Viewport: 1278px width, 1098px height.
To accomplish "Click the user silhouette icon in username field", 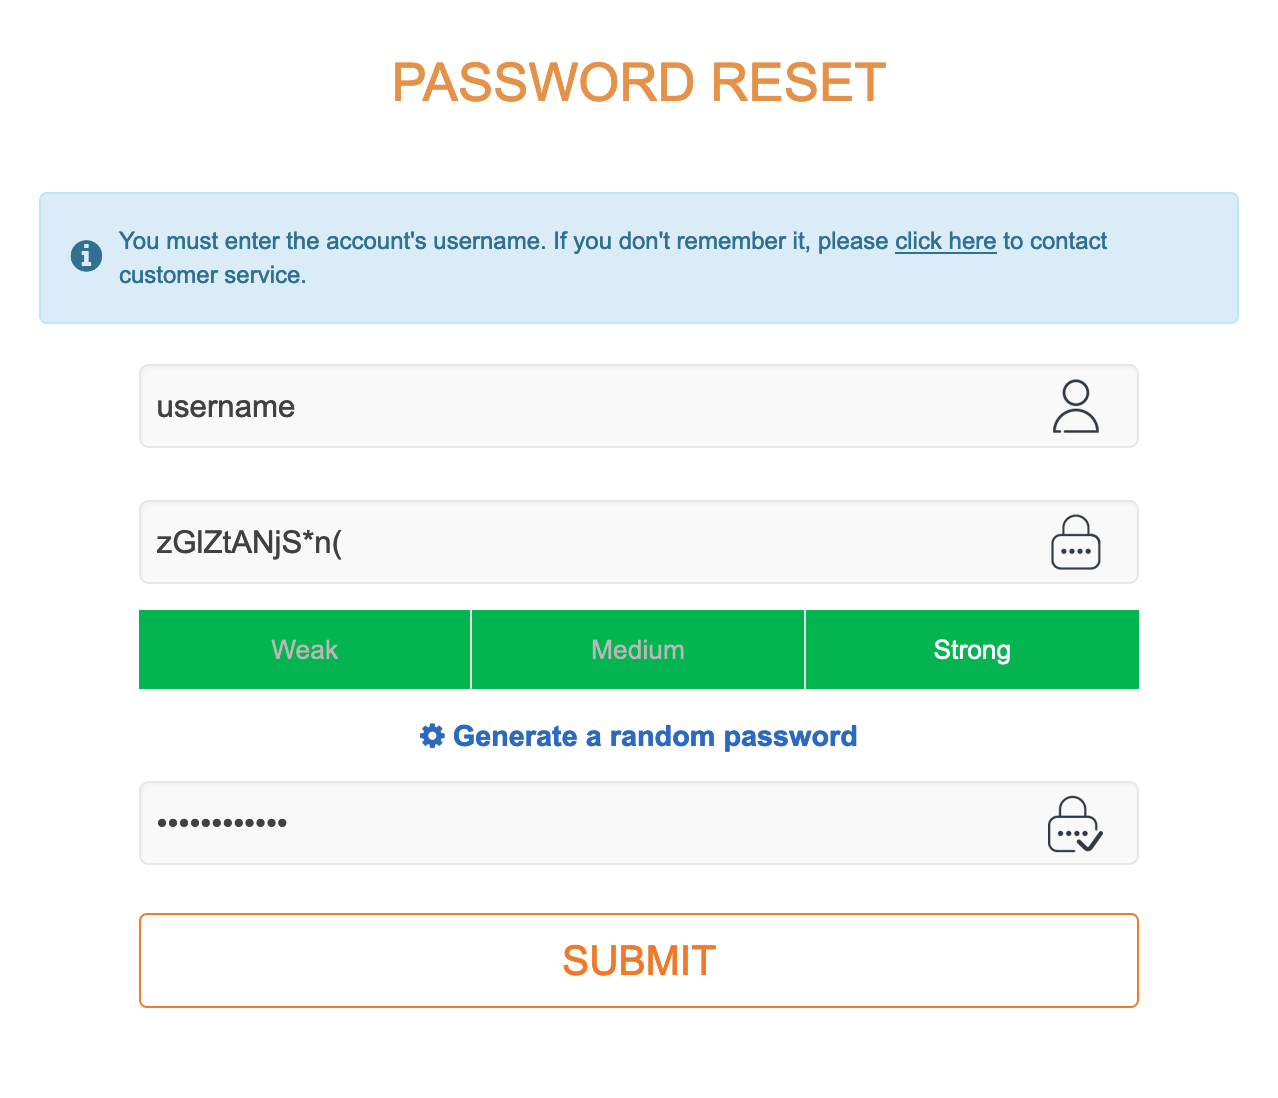I will pyautogui.click(x=1075, y=406).
